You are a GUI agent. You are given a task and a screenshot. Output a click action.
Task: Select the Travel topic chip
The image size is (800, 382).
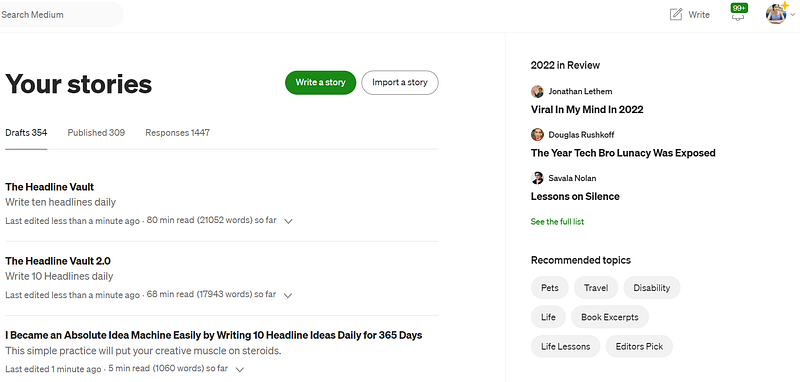click(x=596, y=288)
